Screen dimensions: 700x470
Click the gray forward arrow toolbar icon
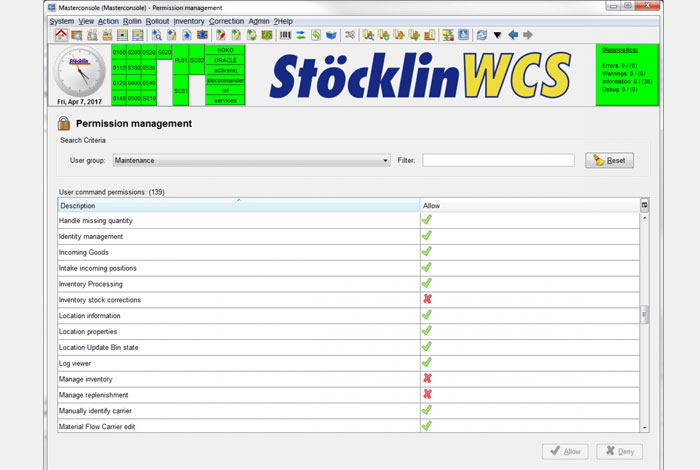pos(528,35)
